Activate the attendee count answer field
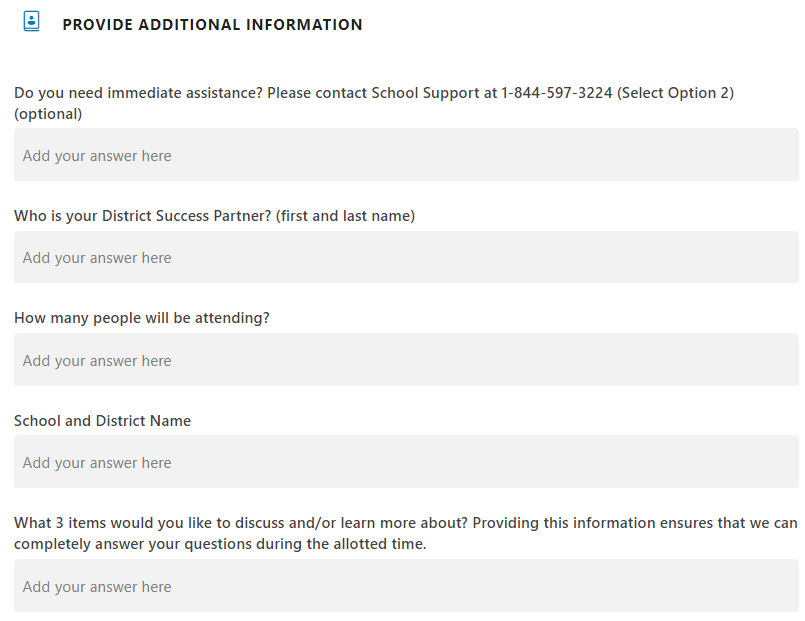The width and height of the screenshot is (805, 621). click(x=406, y=360)
